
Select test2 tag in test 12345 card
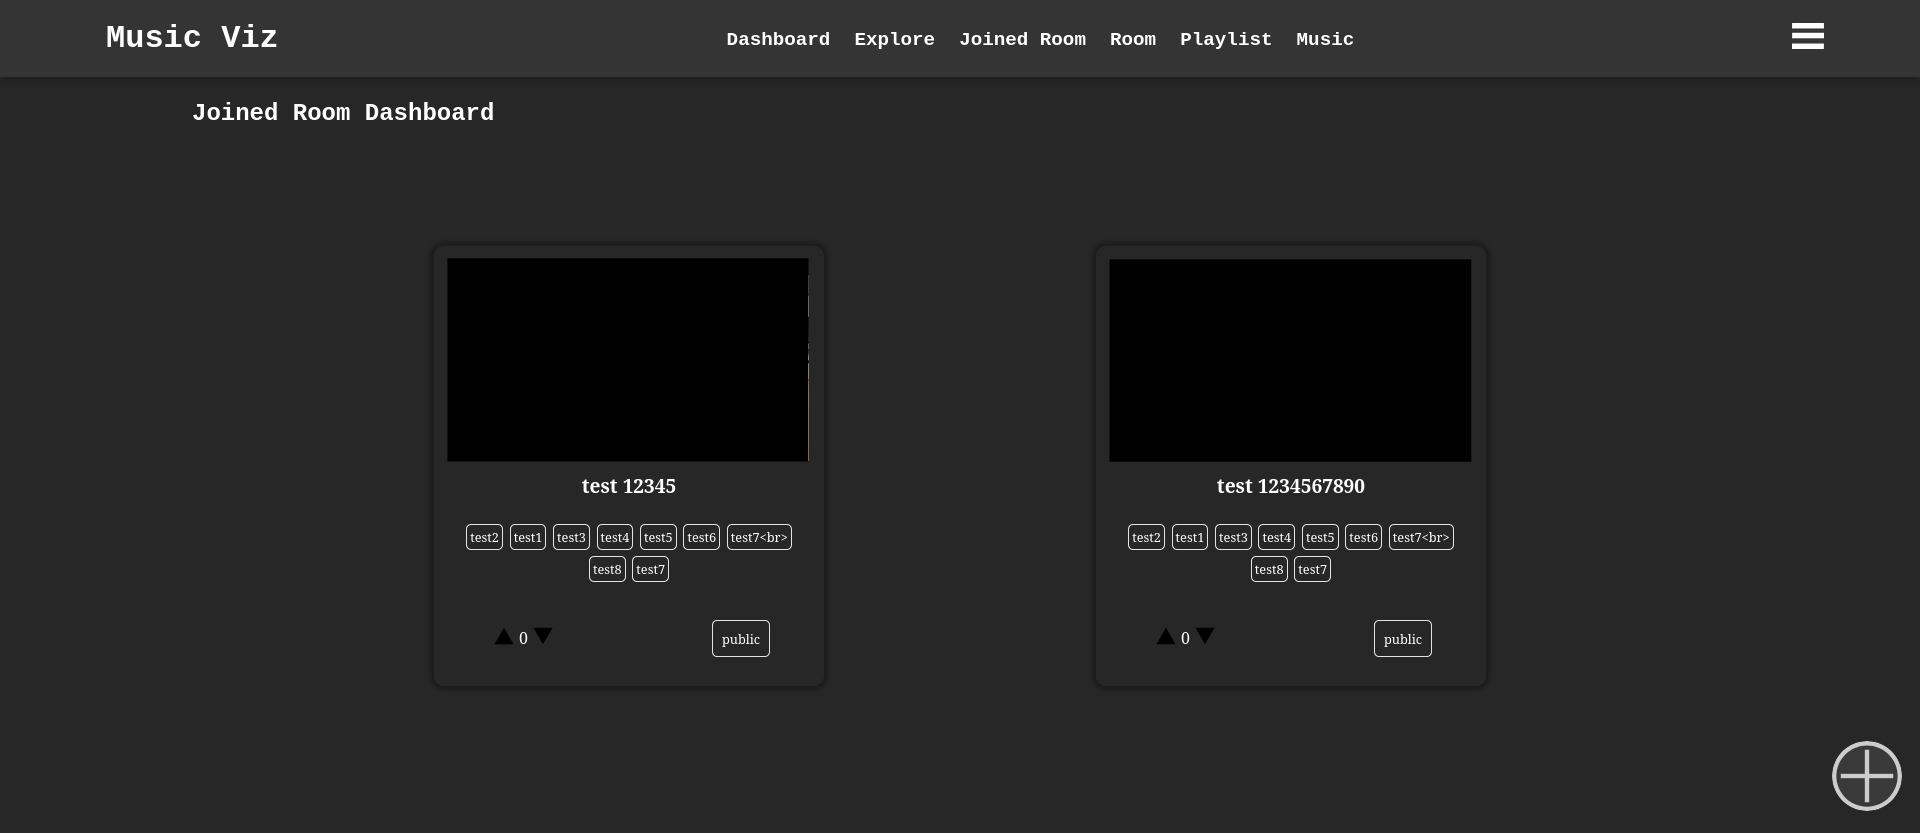pyautogui.click(x=484, y=537)
